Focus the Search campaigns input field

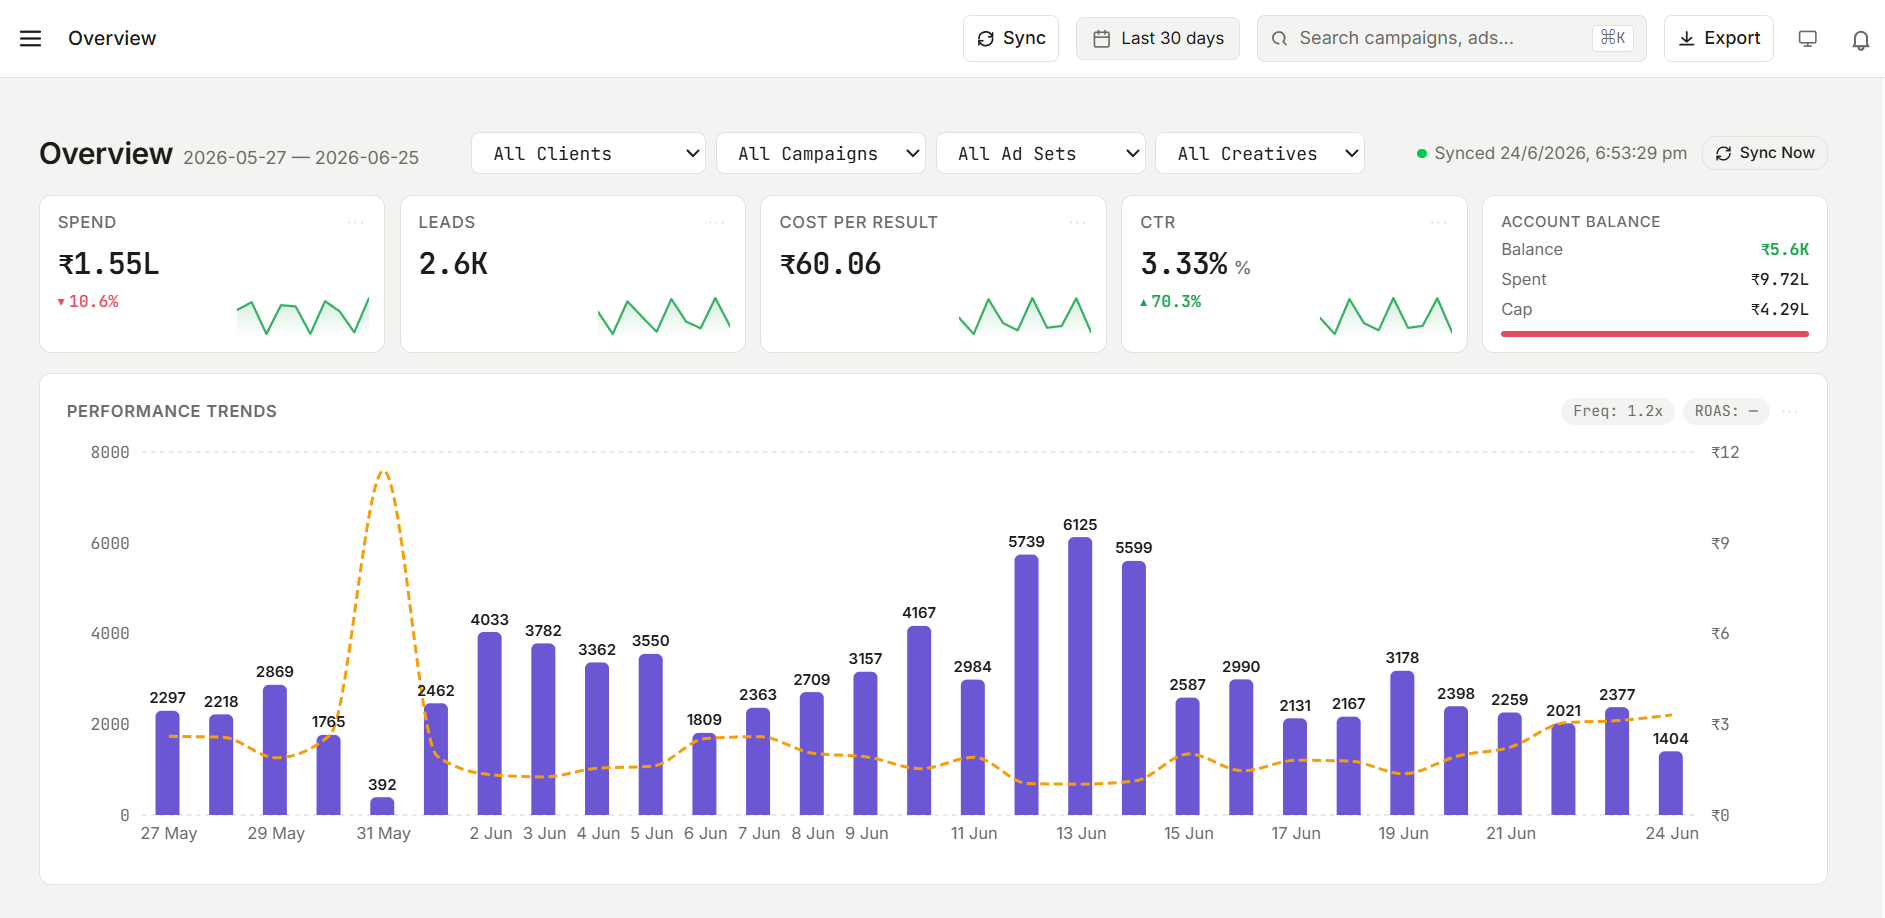[1451, 38]
